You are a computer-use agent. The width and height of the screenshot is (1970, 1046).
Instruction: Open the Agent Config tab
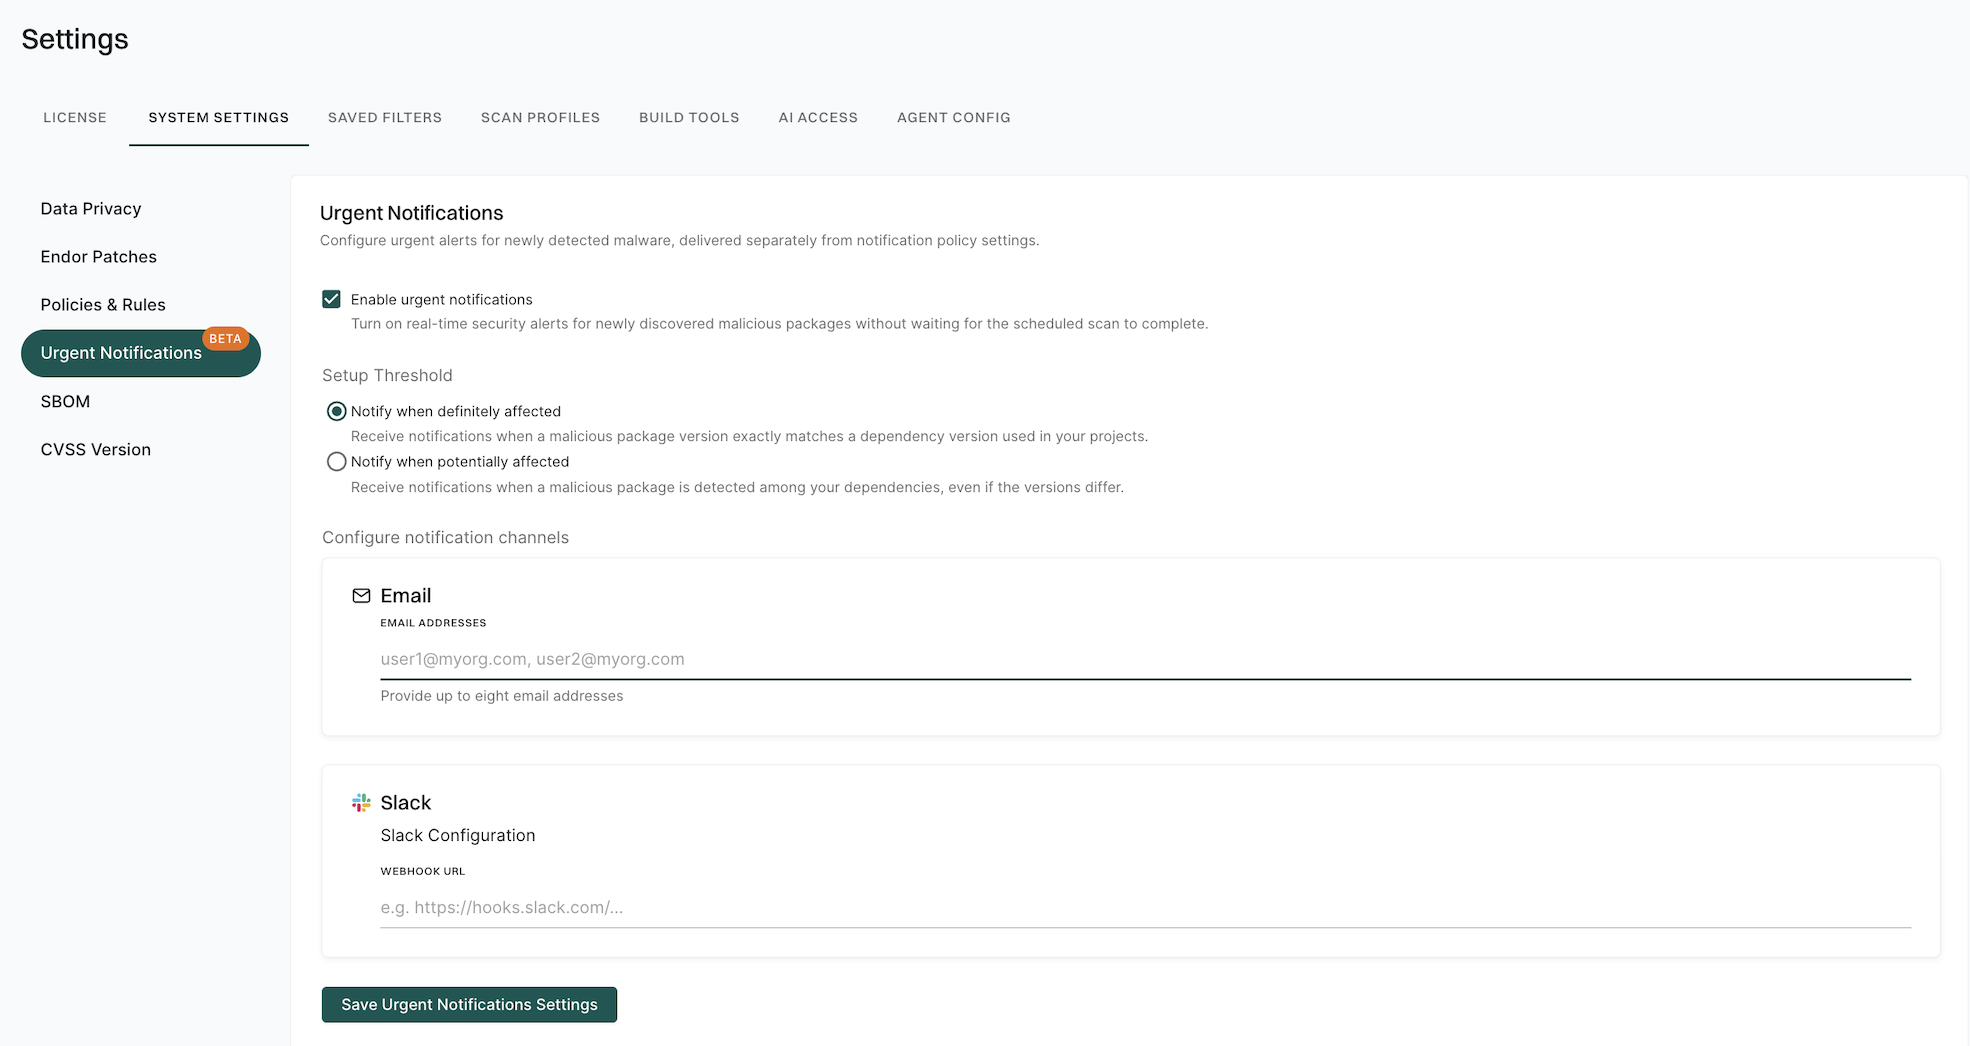coord(953,118)
